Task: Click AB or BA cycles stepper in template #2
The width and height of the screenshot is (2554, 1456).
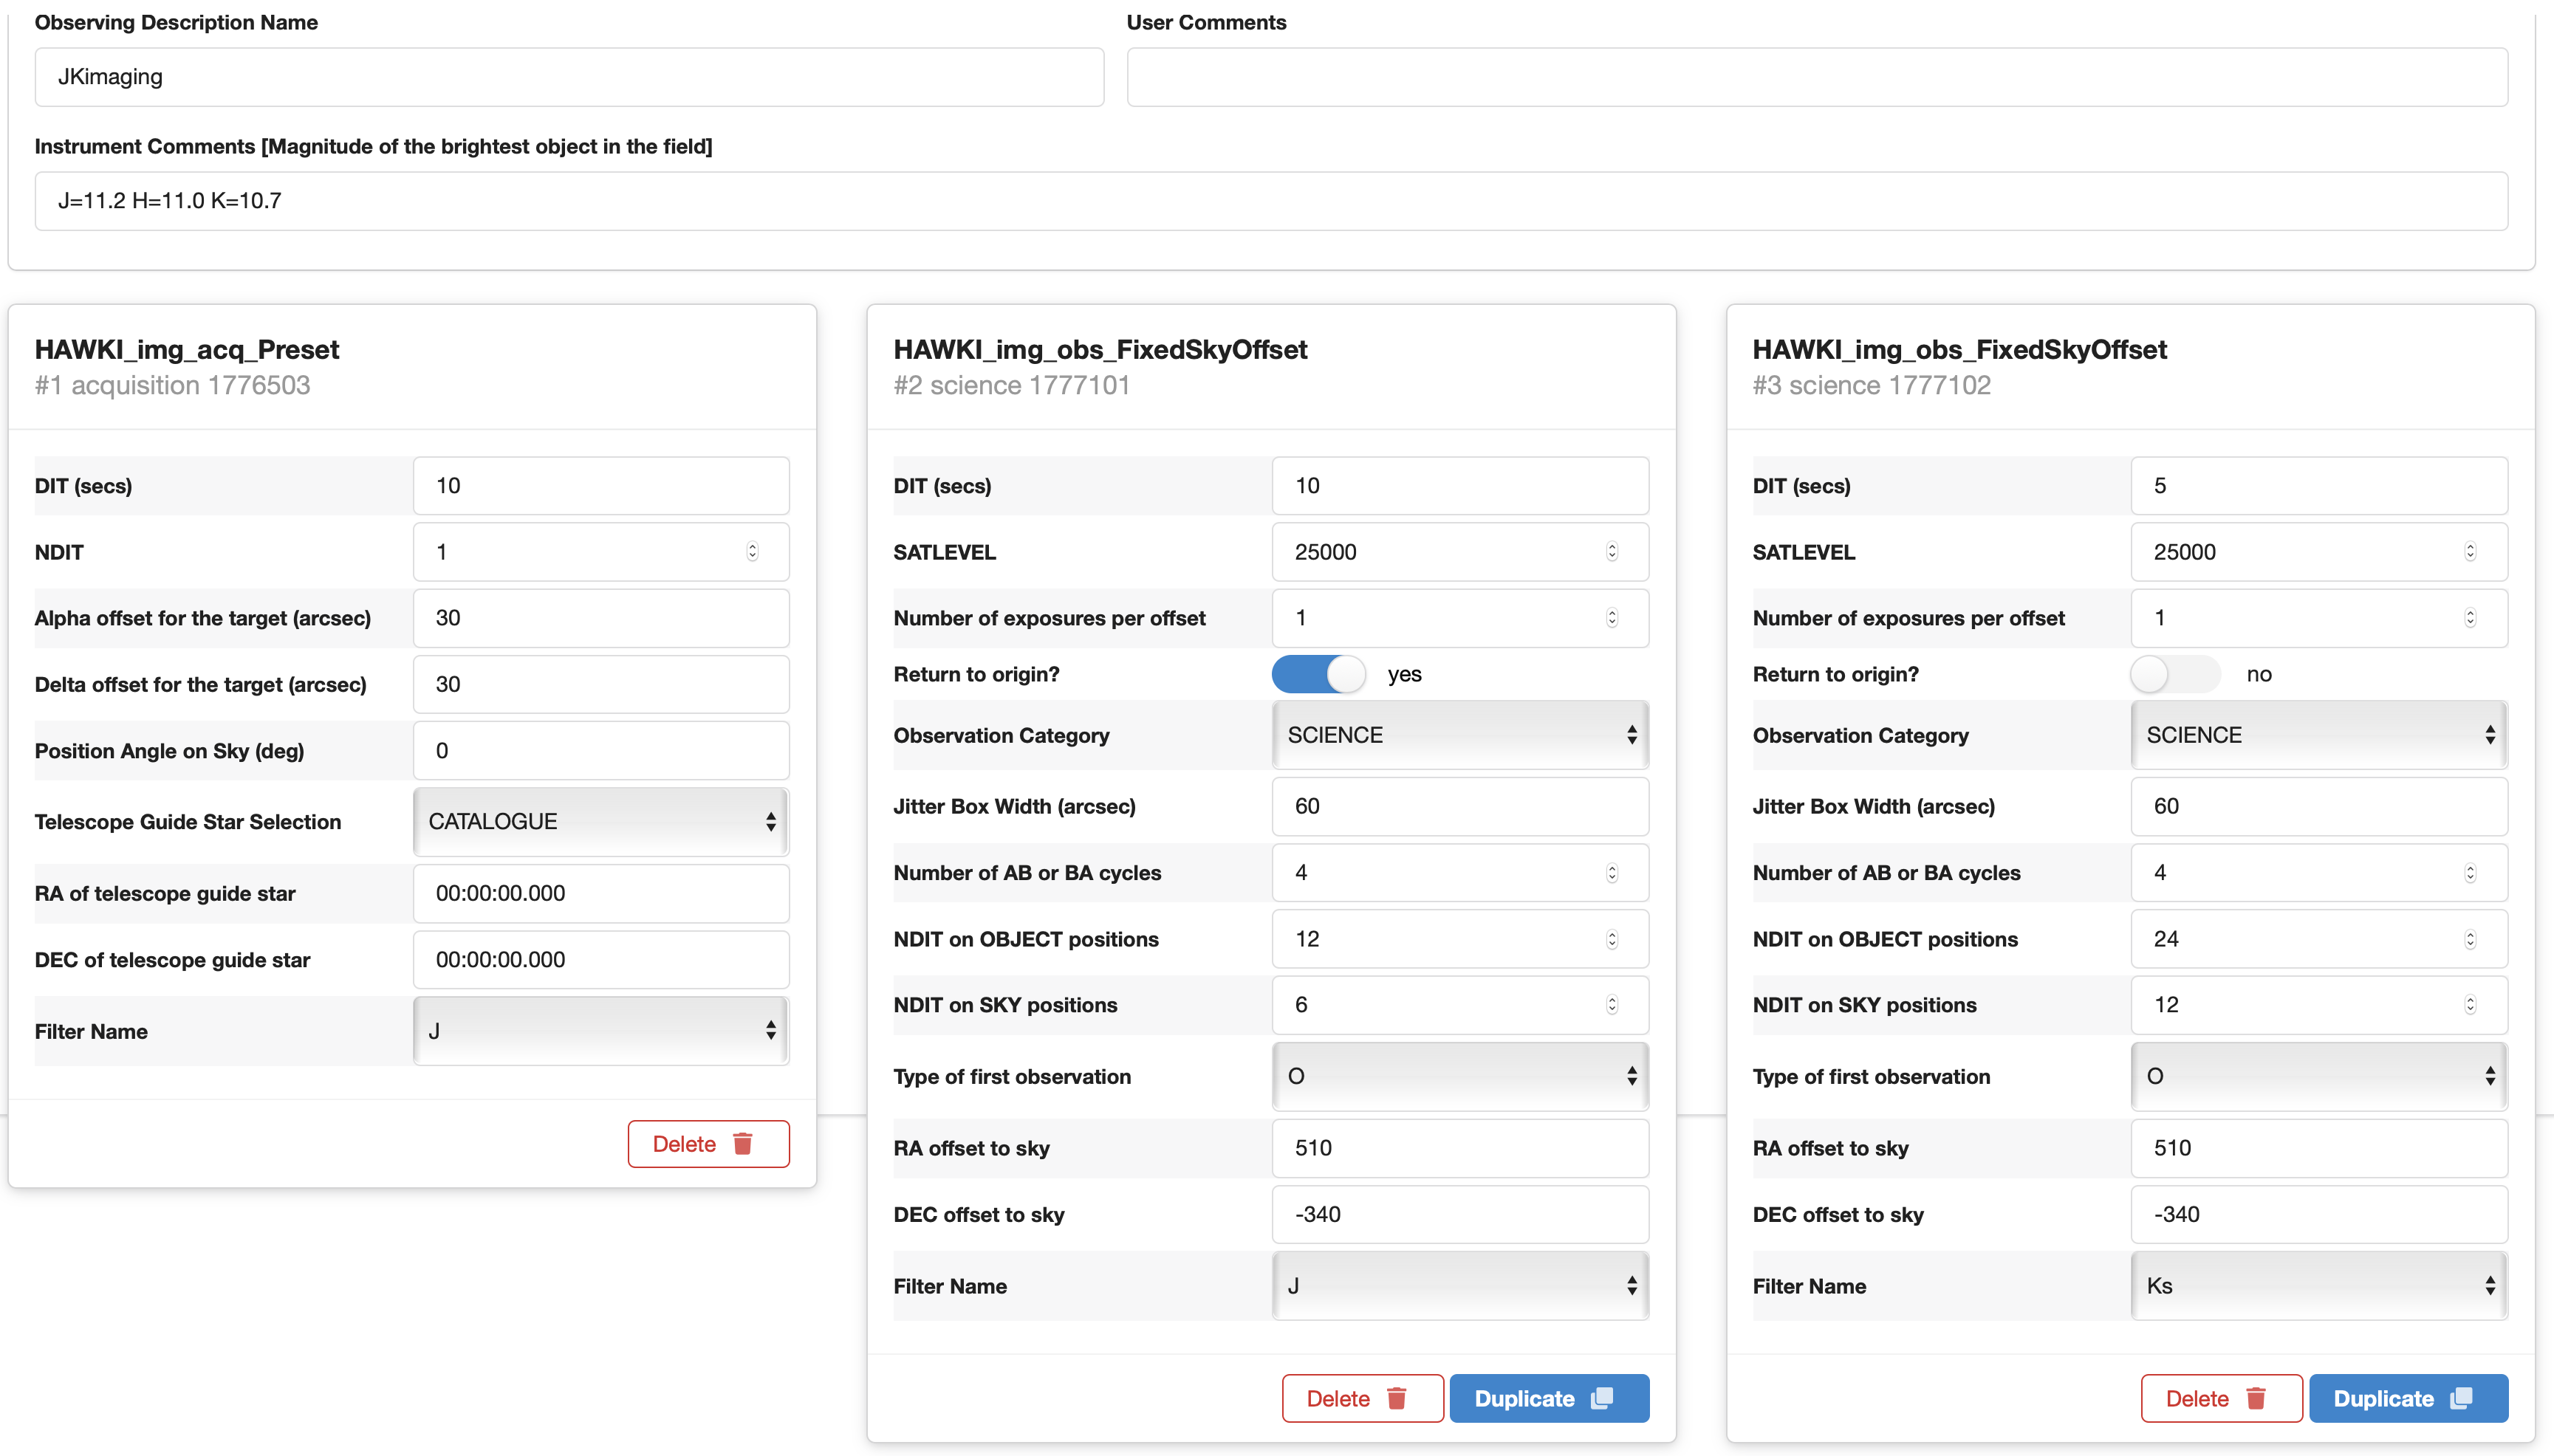Action: tap(1612, 873)
